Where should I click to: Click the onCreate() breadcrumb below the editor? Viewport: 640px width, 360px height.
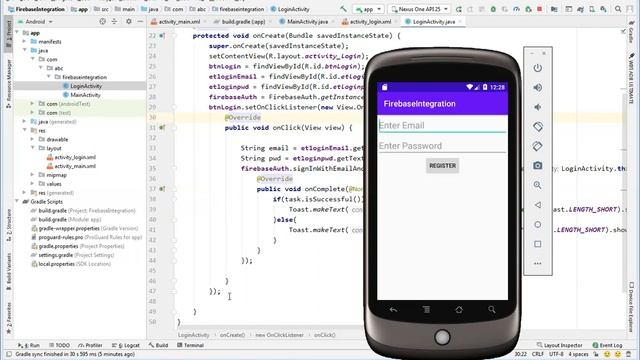coord(232,335)
